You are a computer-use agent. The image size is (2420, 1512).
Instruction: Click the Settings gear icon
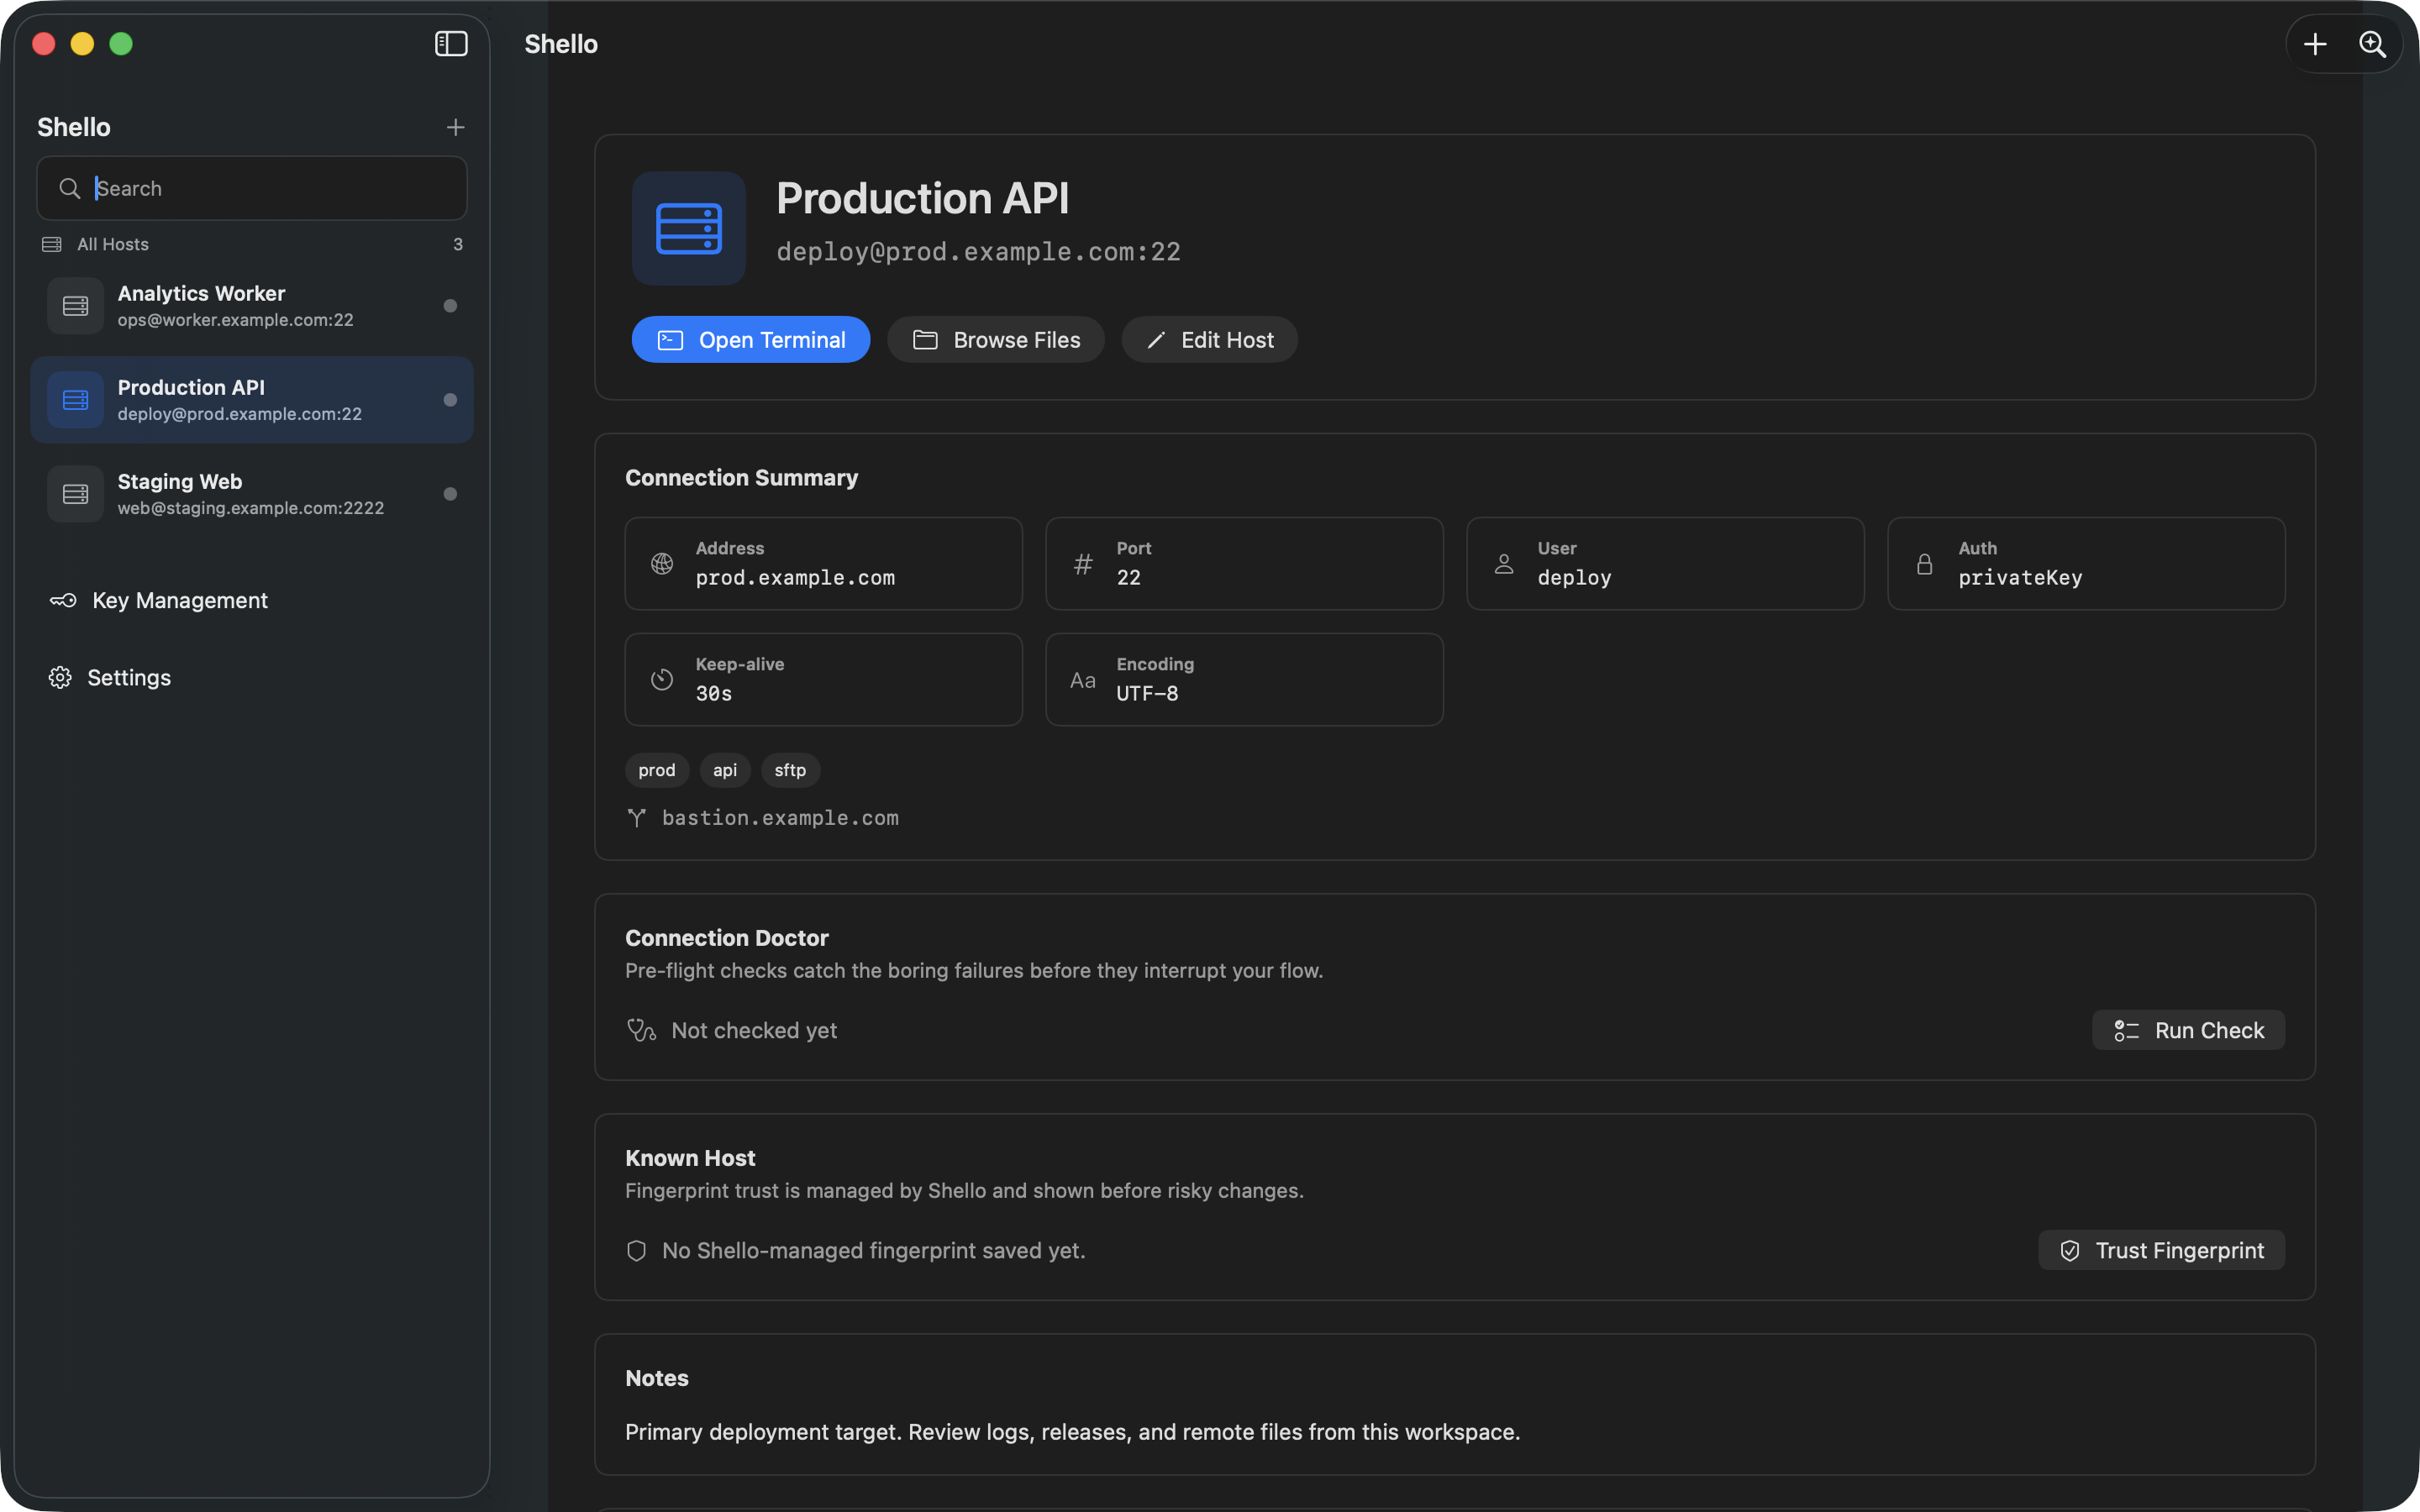click(60, 677)
